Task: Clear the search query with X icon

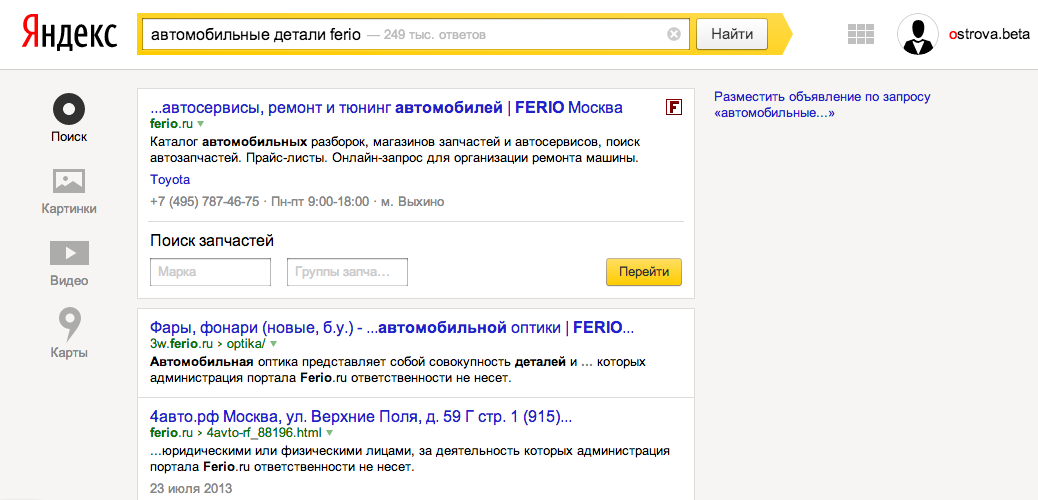Action: [x=674, y=34]
